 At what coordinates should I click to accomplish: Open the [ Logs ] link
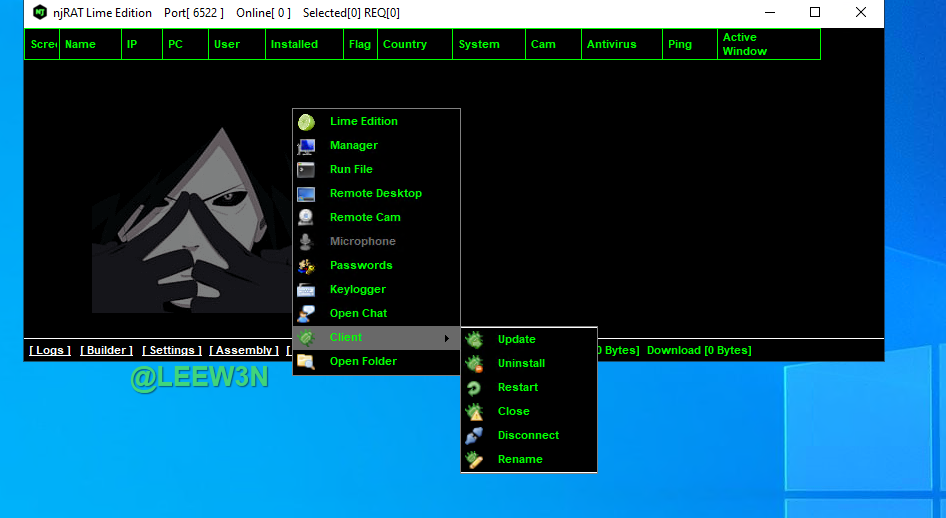click(x=50, y=350)
